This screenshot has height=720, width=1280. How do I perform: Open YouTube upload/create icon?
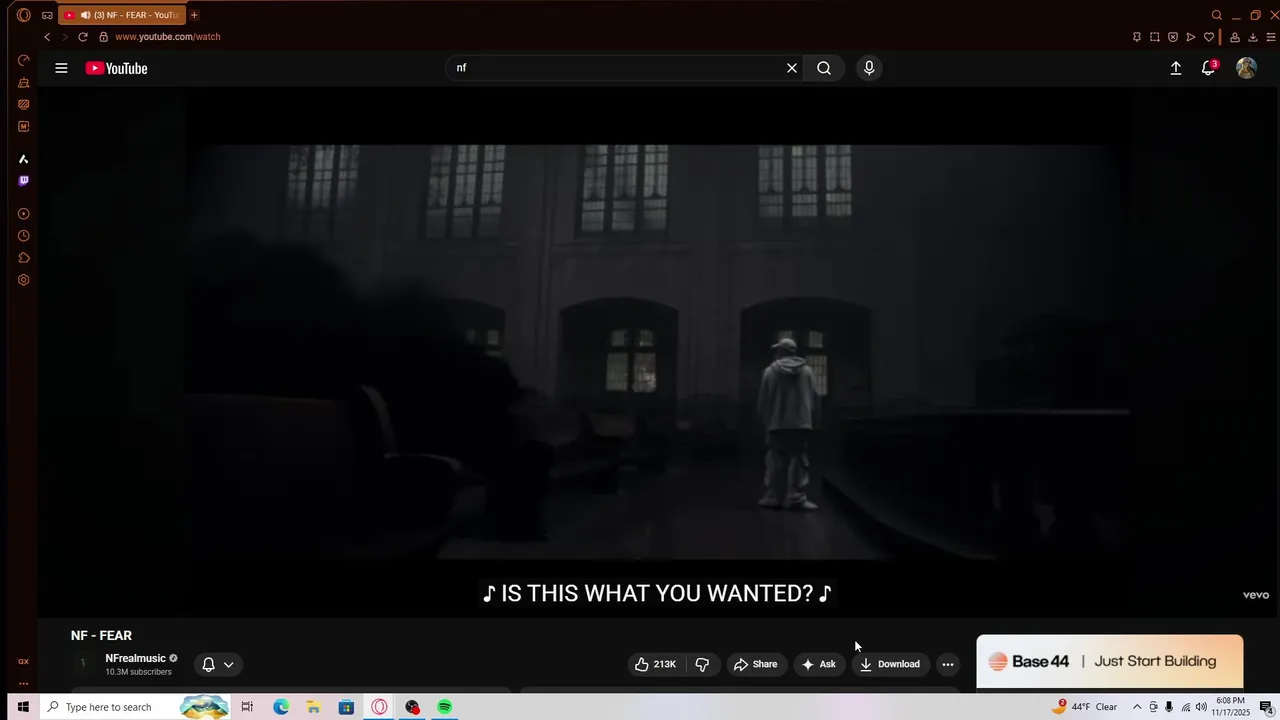(1176, 68)
